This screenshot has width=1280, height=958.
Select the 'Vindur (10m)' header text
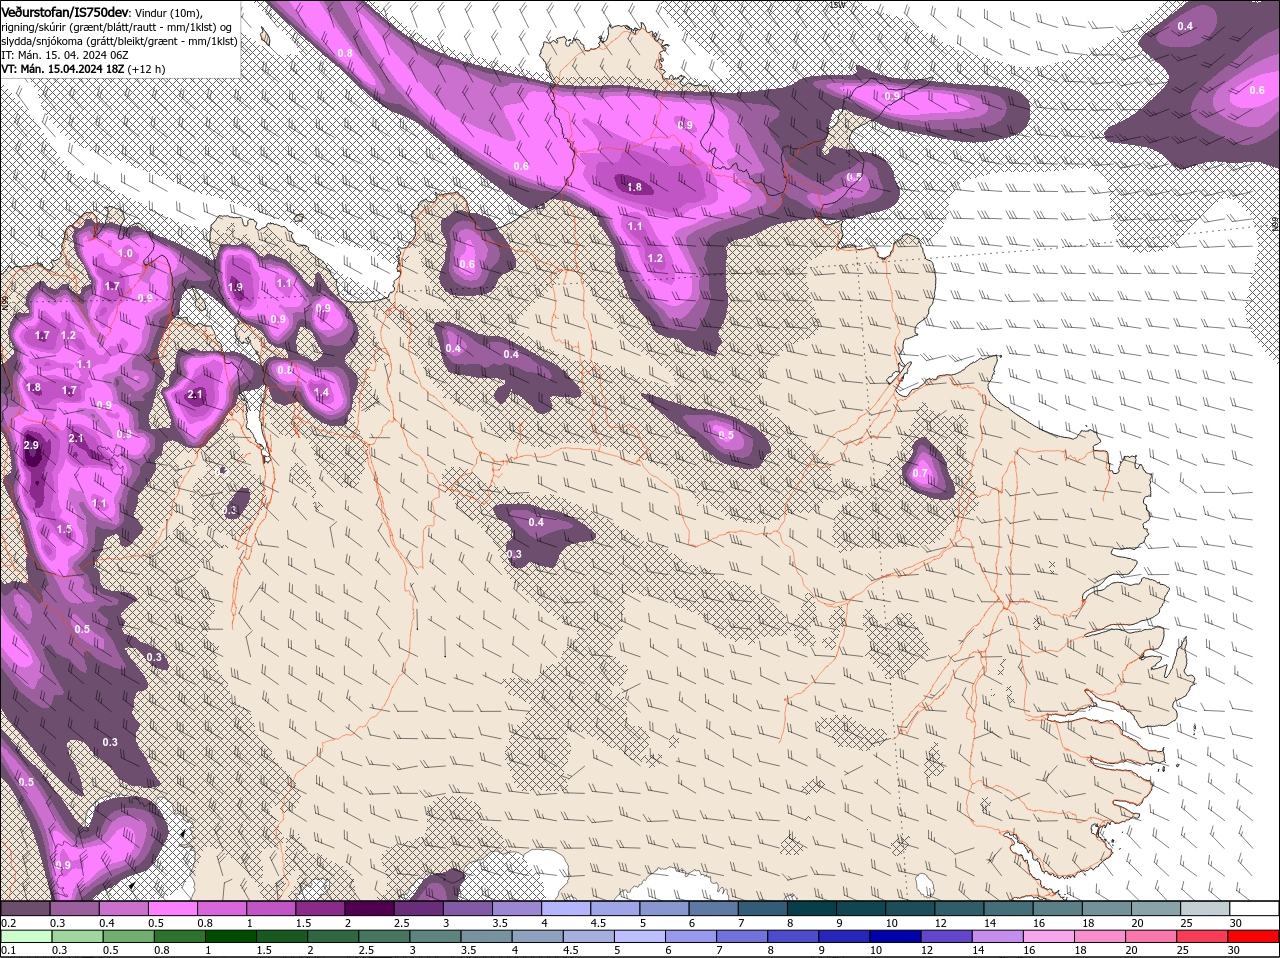point(169,12)
